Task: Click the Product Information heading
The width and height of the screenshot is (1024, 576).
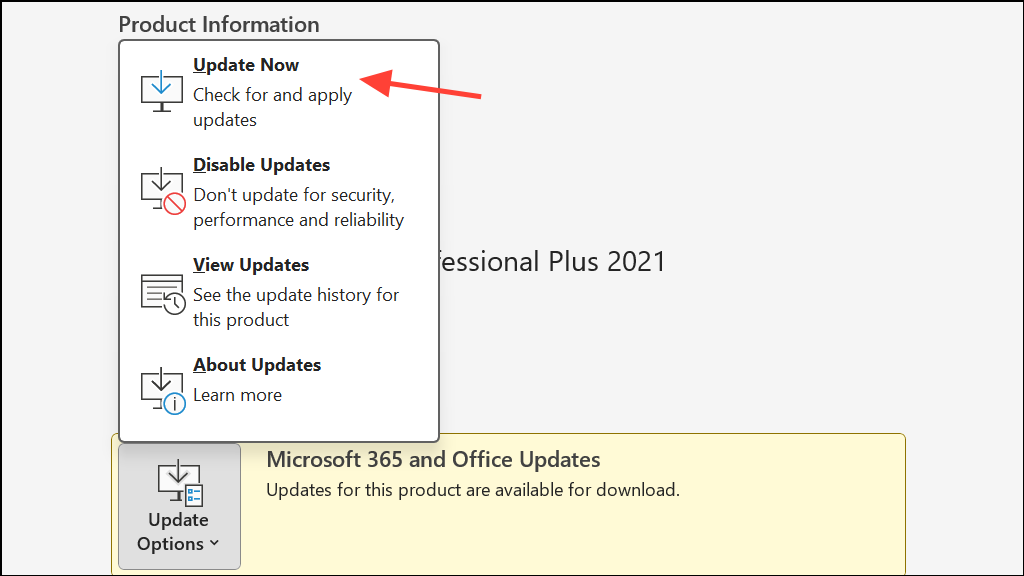Action: 219,24
